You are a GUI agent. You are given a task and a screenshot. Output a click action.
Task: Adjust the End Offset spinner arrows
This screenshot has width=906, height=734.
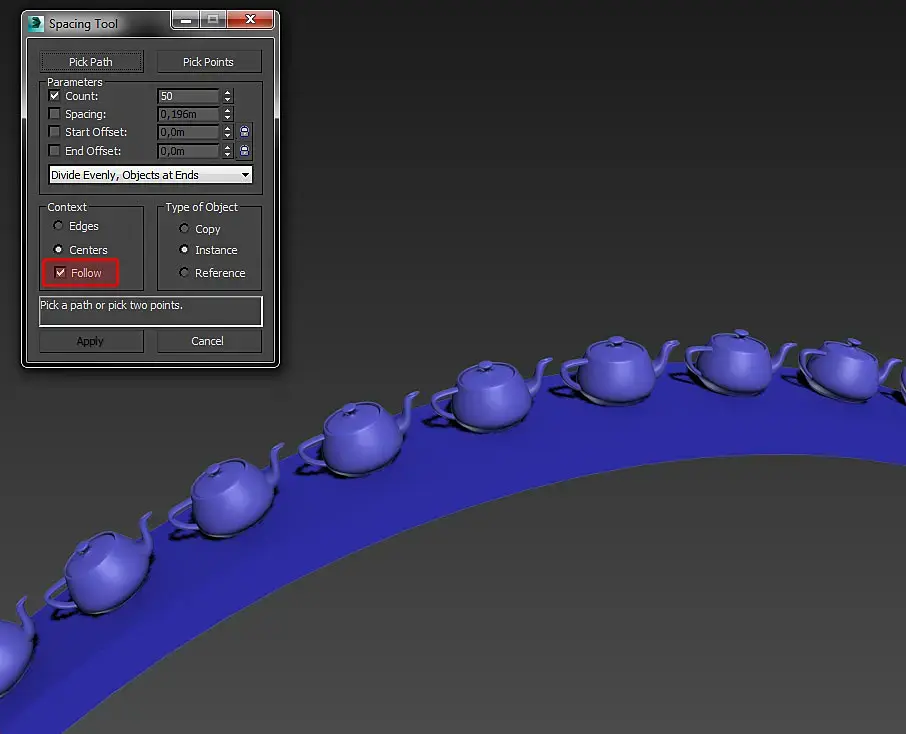click(x=228, y=151)
